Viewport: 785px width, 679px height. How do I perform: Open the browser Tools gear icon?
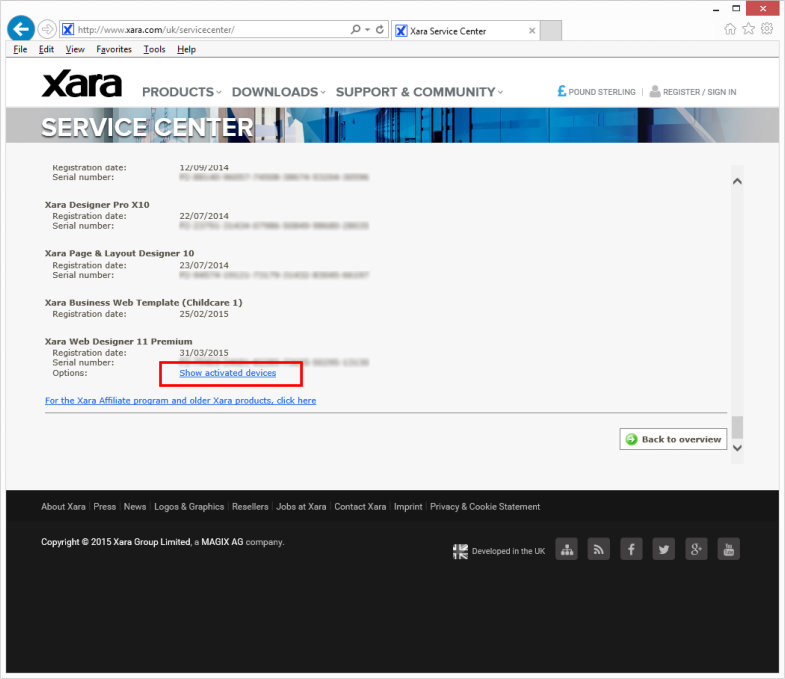pyautogui.click(x=767, y=29)
